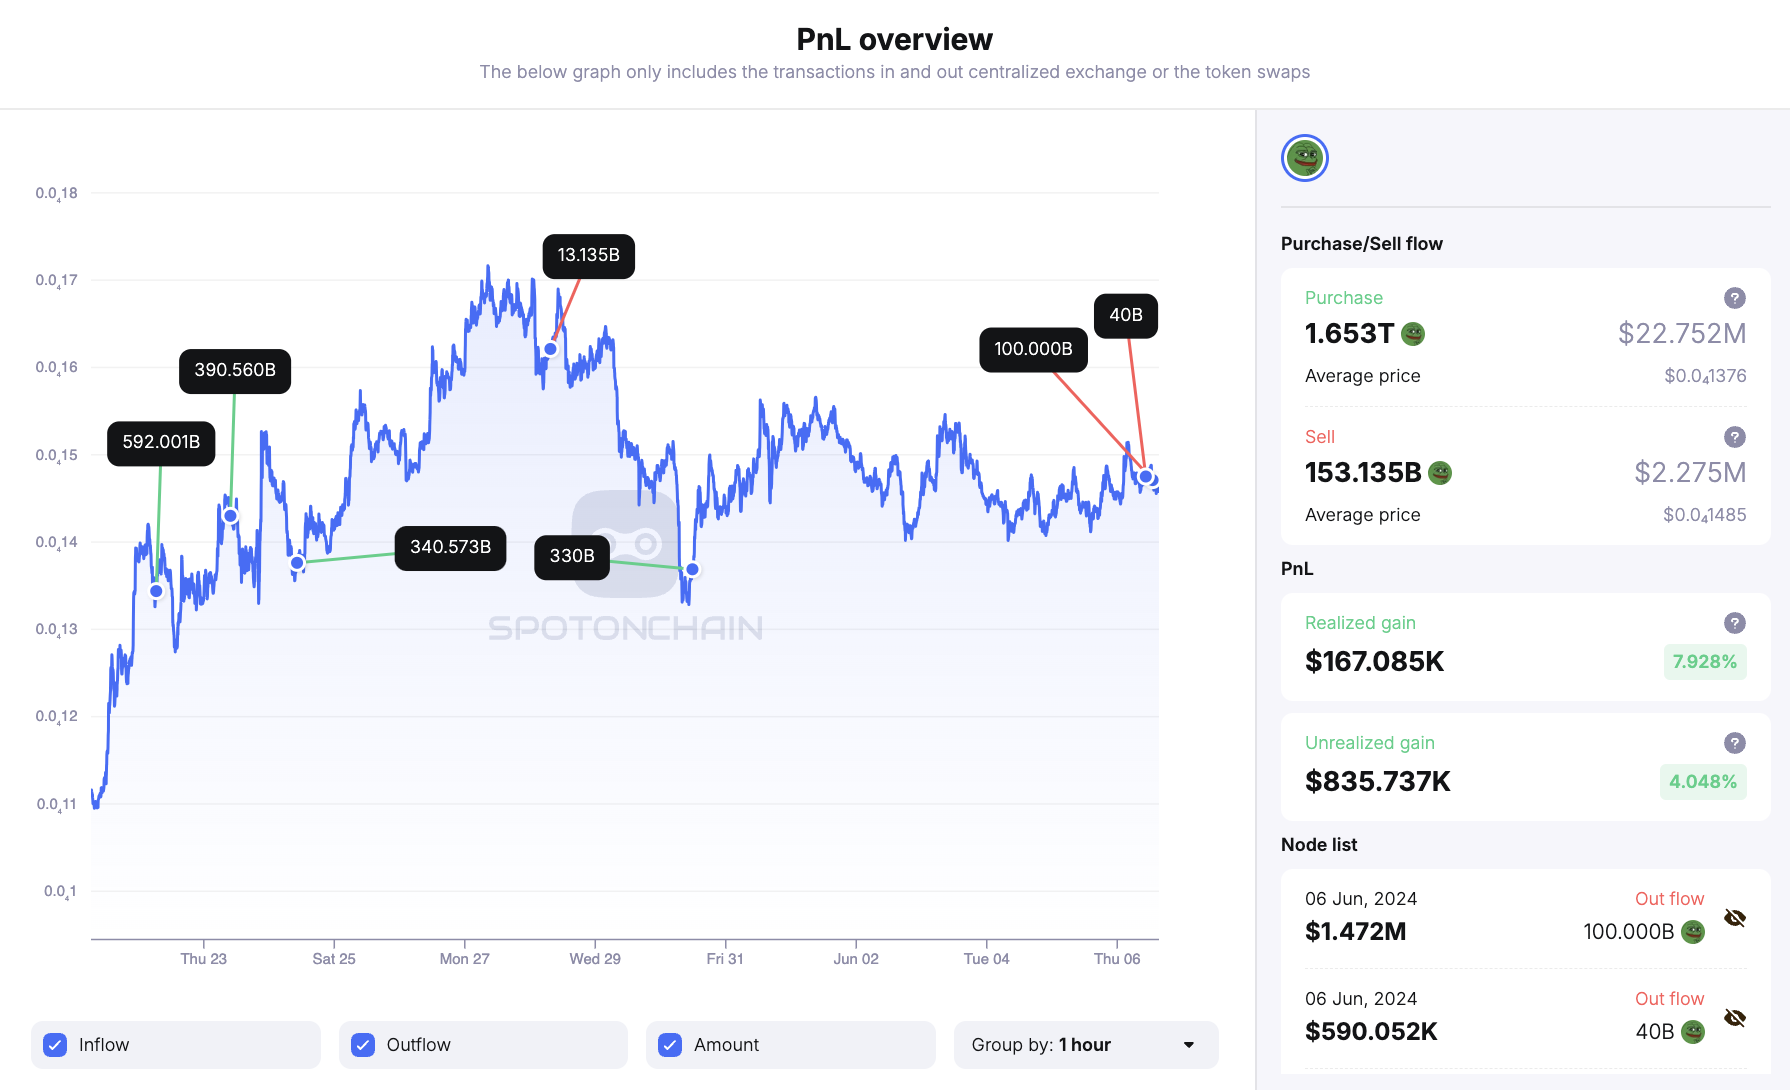Click the Pepe token avatar above the sidebar
The width and height of the screenshot is (1790, 1090).
(x=1304, y=158)
